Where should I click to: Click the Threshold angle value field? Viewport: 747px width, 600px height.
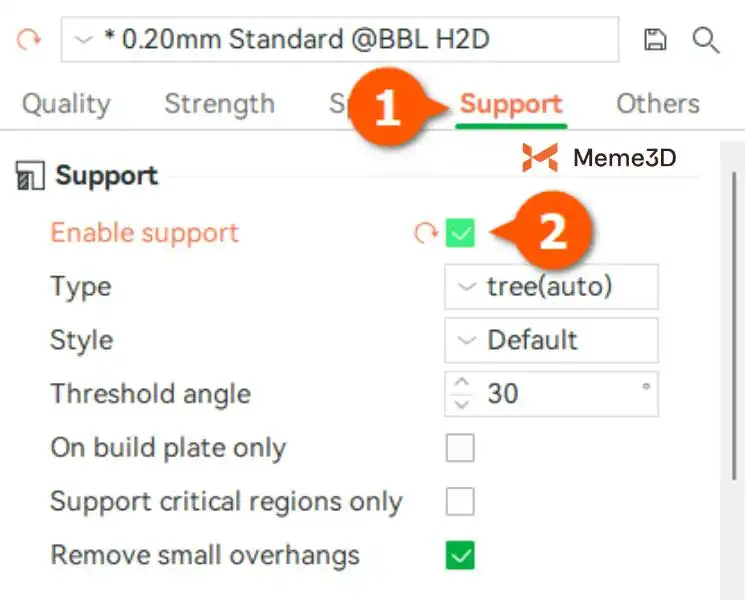point(560,394)
